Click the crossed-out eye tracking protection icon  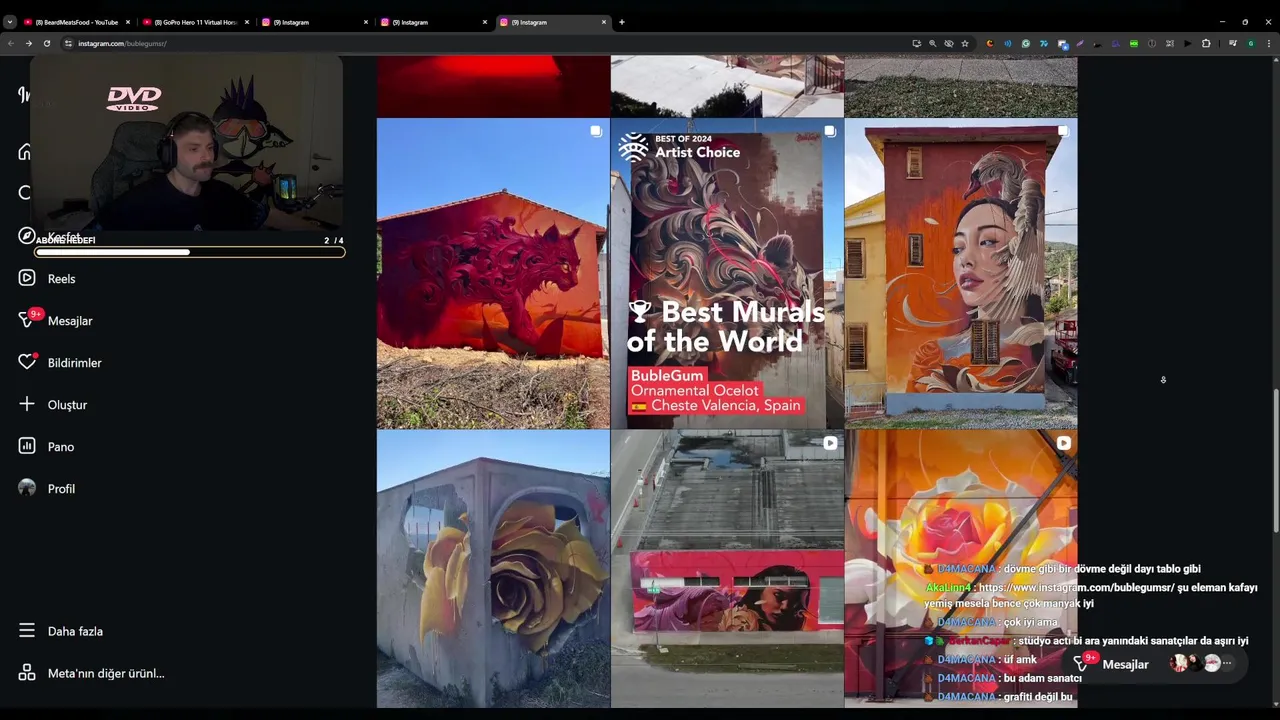pos(949,43)
